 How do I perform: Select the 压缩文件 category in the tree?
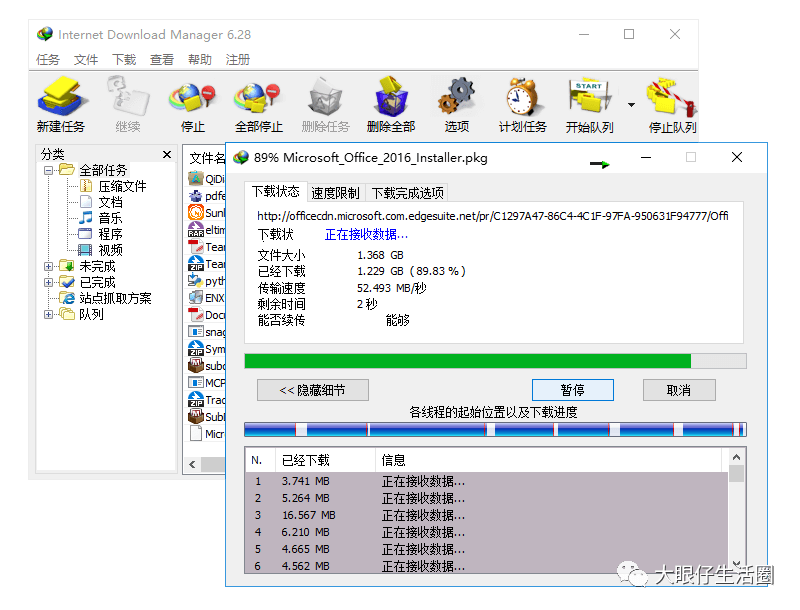click(122, 186)
